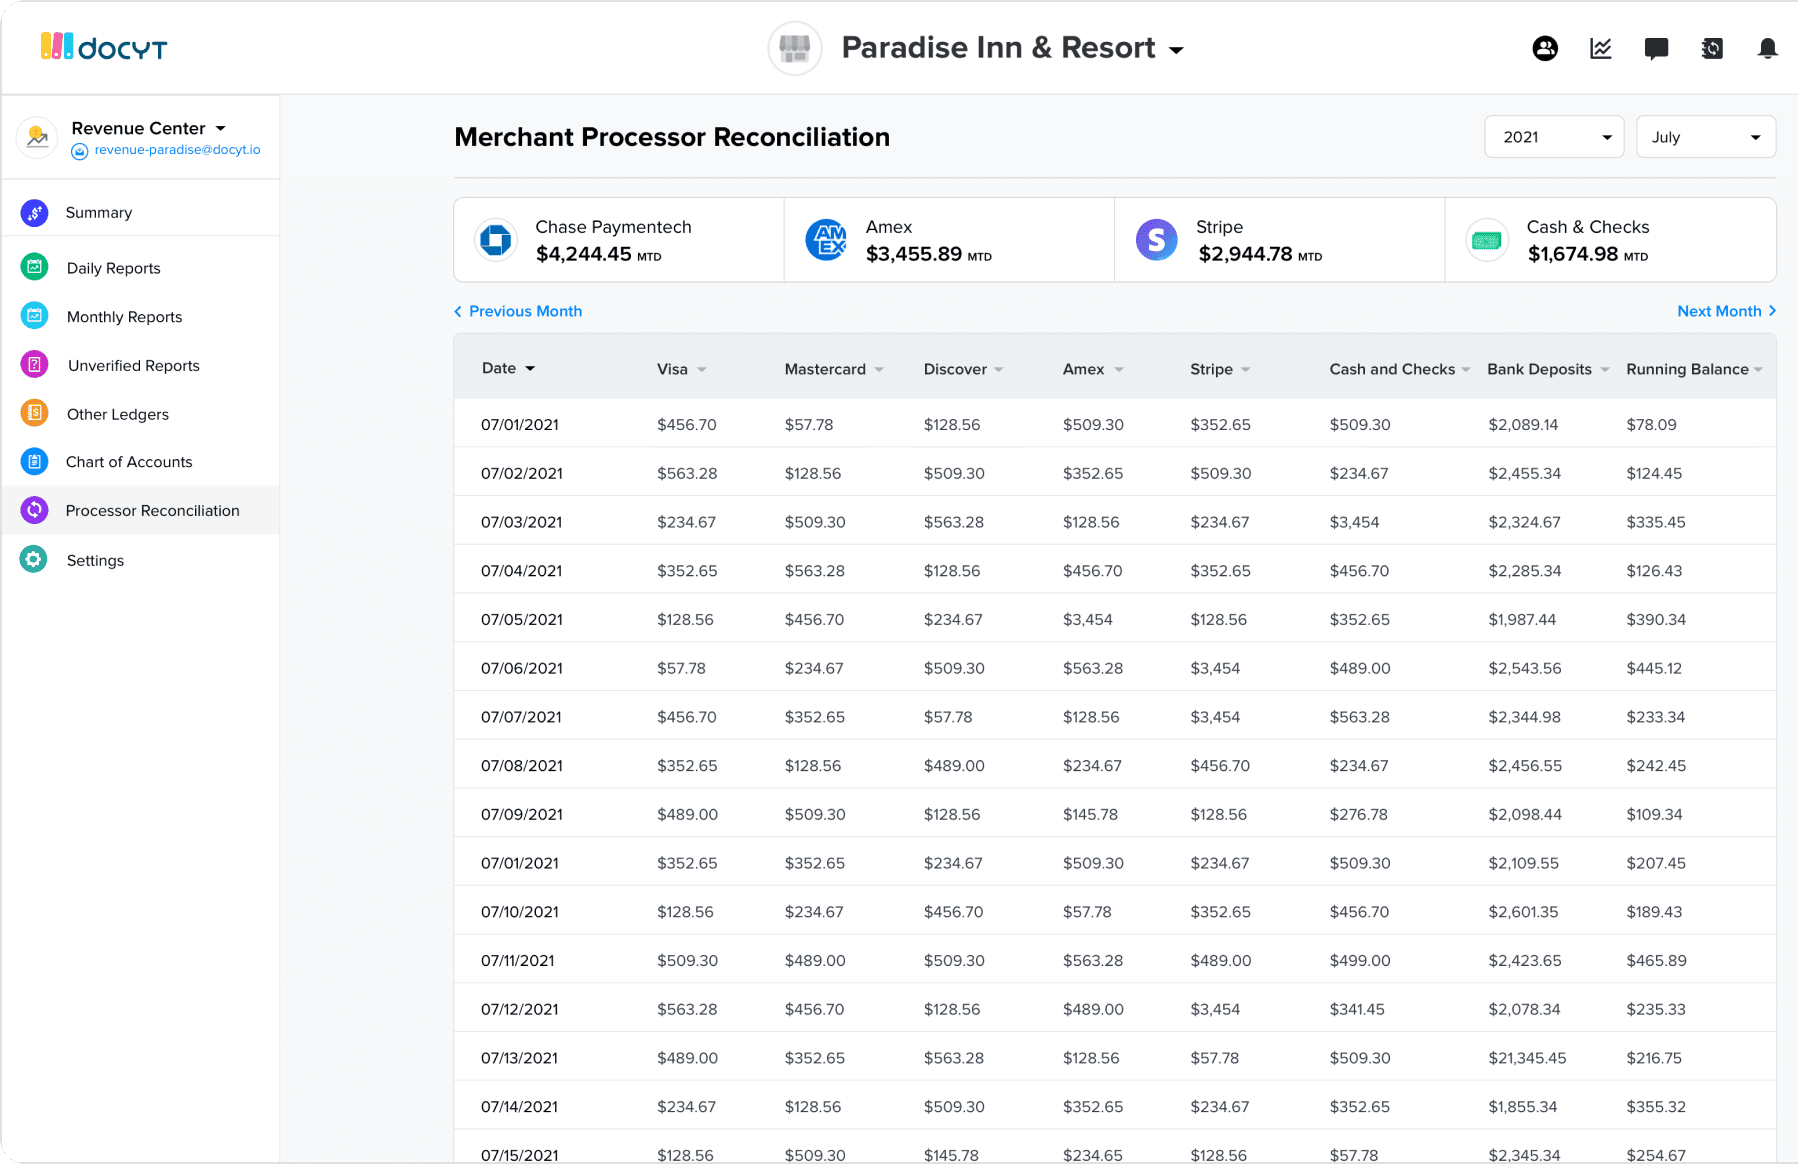Open the 2021 year selector

pyautogui.click(x=1554, y=137)
